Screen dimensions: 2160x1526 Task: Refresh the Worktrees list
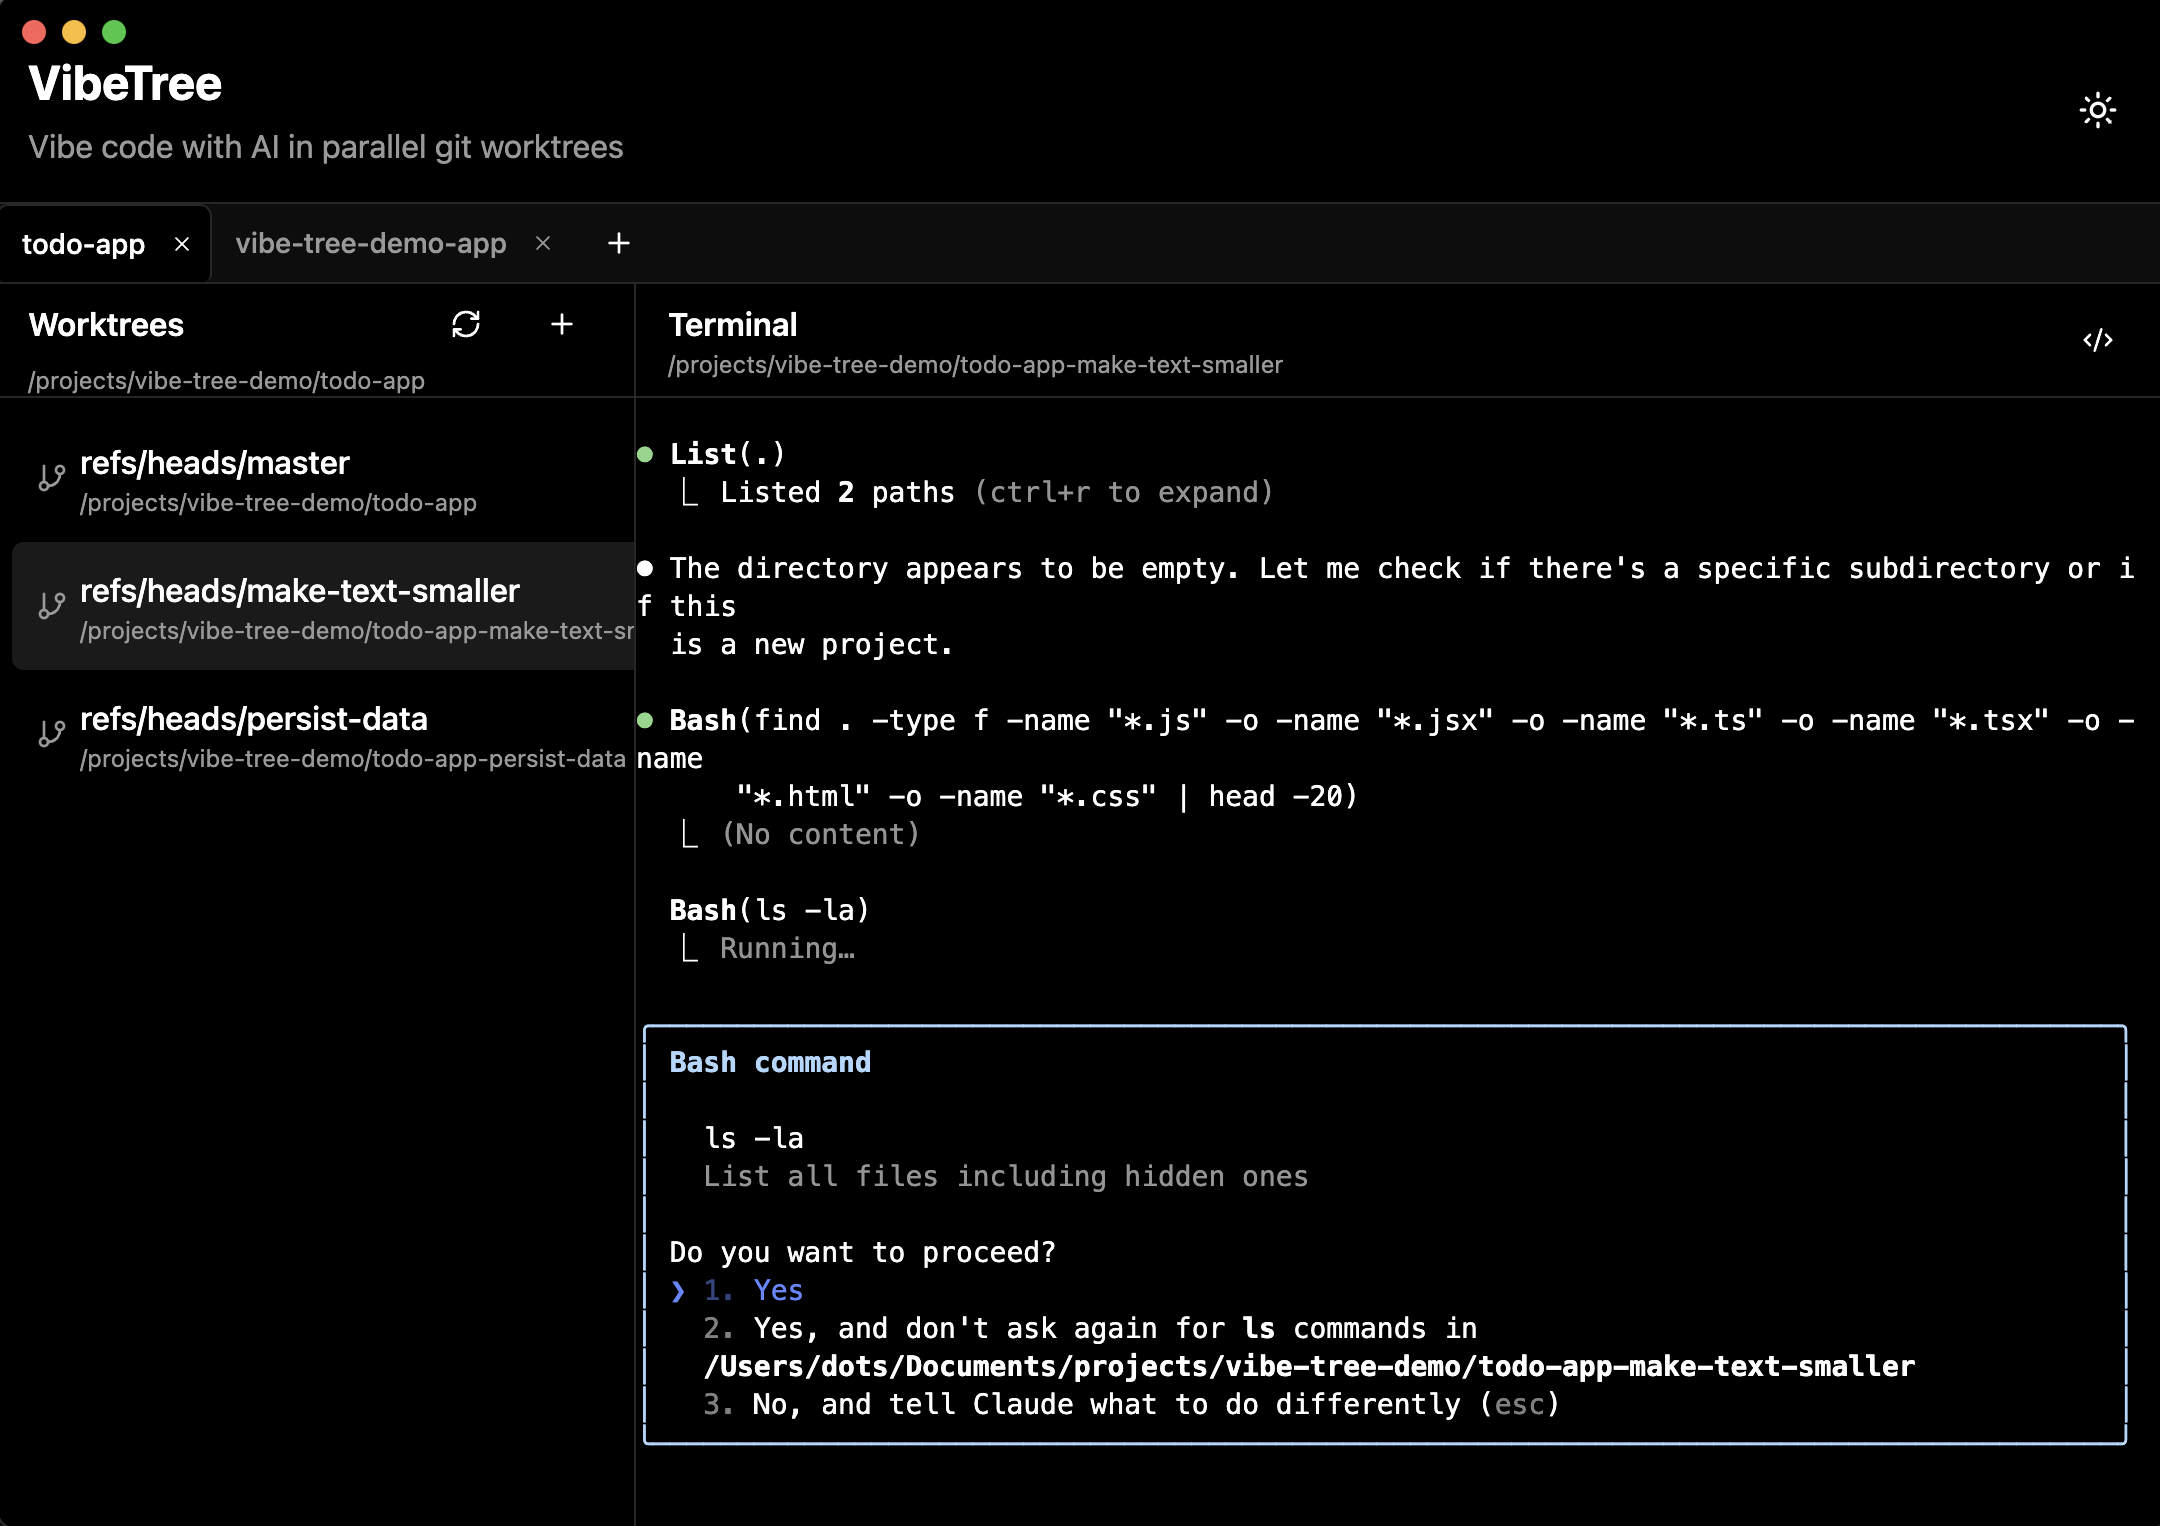click(467, 324)
